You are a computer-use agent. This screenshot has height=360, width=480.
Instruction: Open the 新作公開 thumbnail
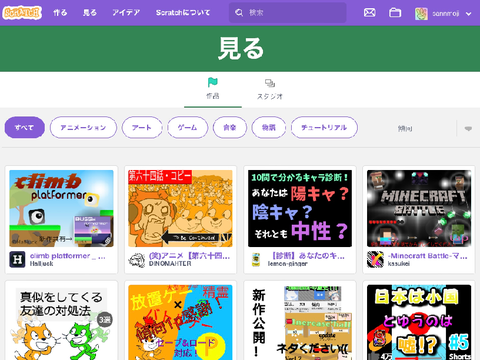pos(300,322)
